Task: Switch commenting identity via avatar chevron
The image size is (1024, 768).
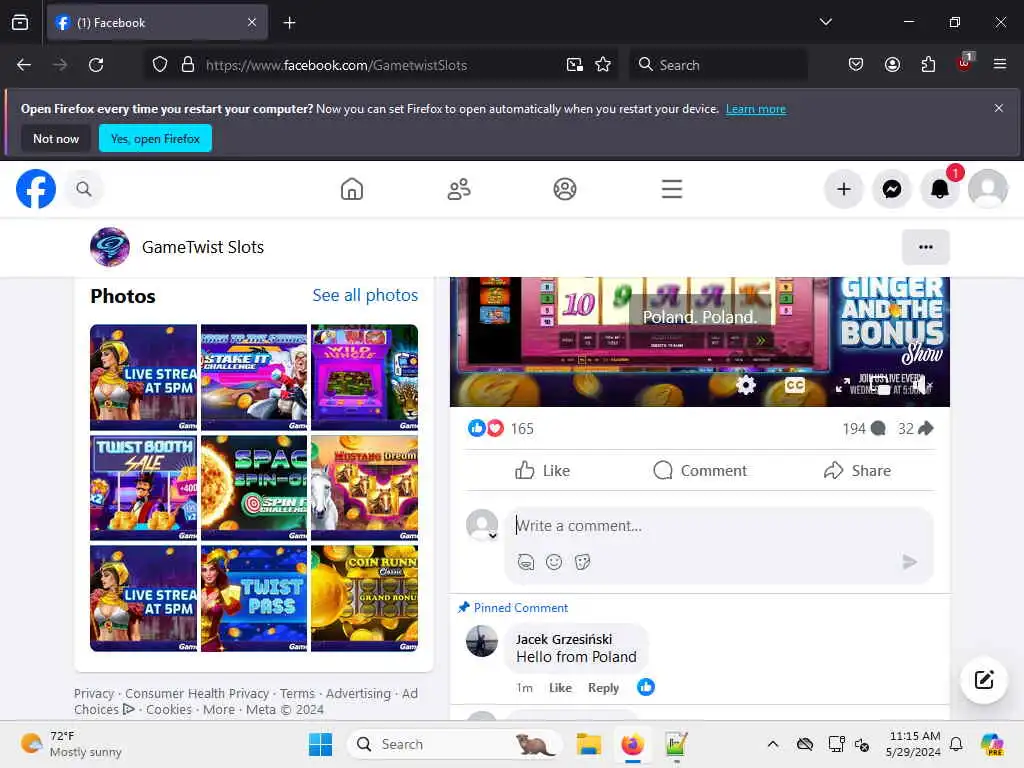Action: [x=493, y=536]
